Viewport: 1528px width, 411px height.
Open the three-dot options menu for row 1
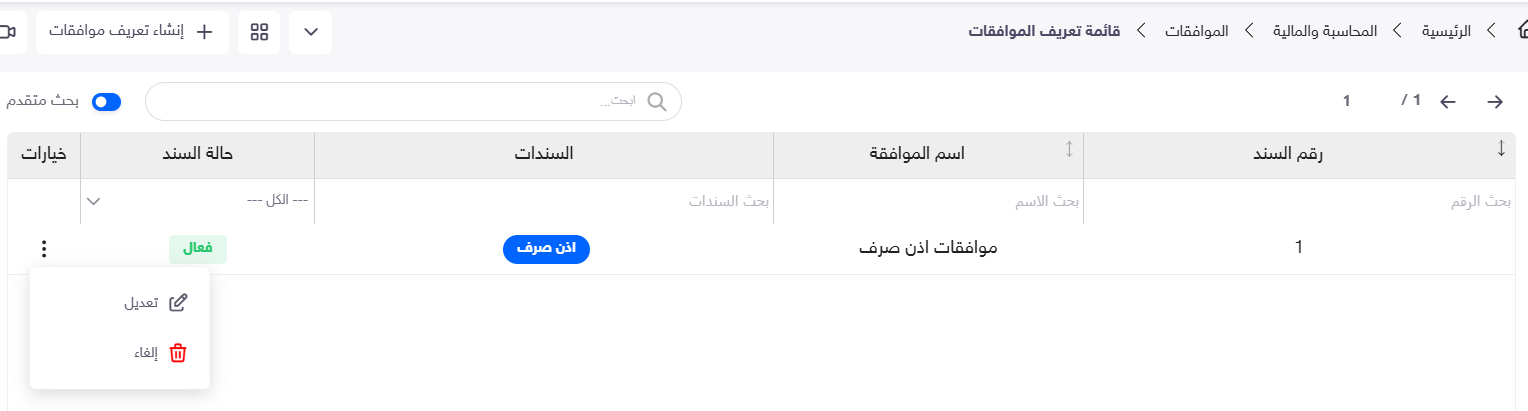click(43, 249)
